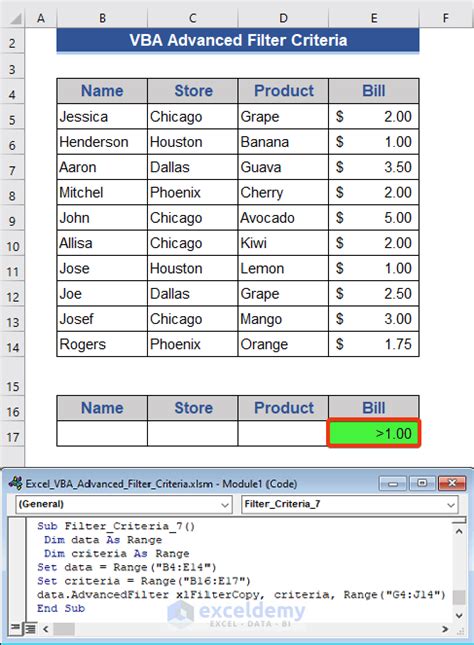Select Phoenix store cell in Mitchel's row
The width and height of the screenshot is (474, 645).
pyautogui.click(x=193, y=193)
